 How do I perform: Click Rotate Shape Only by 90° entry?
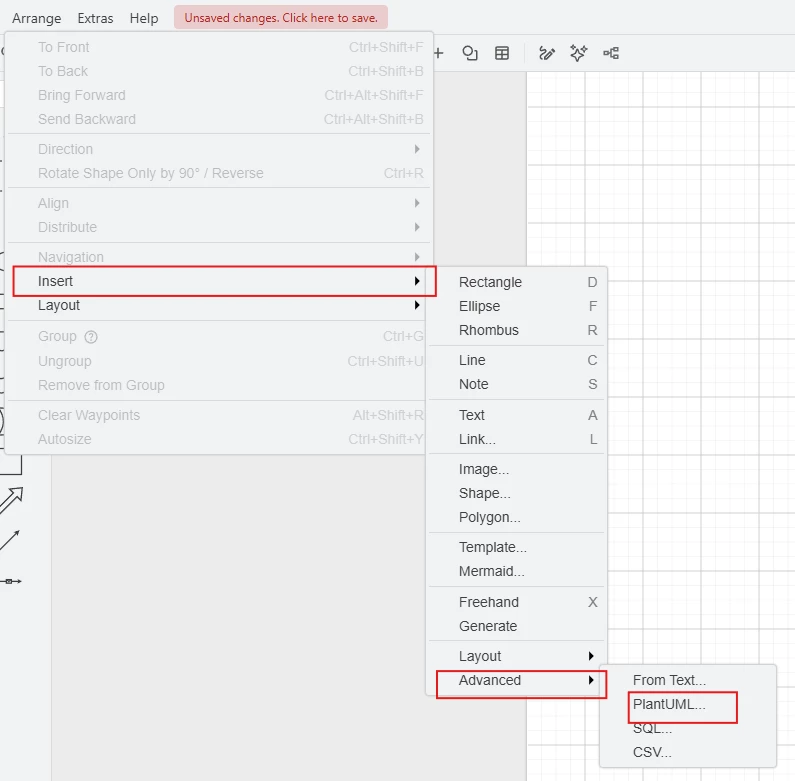pyautogui.click(x=219, y=173)
